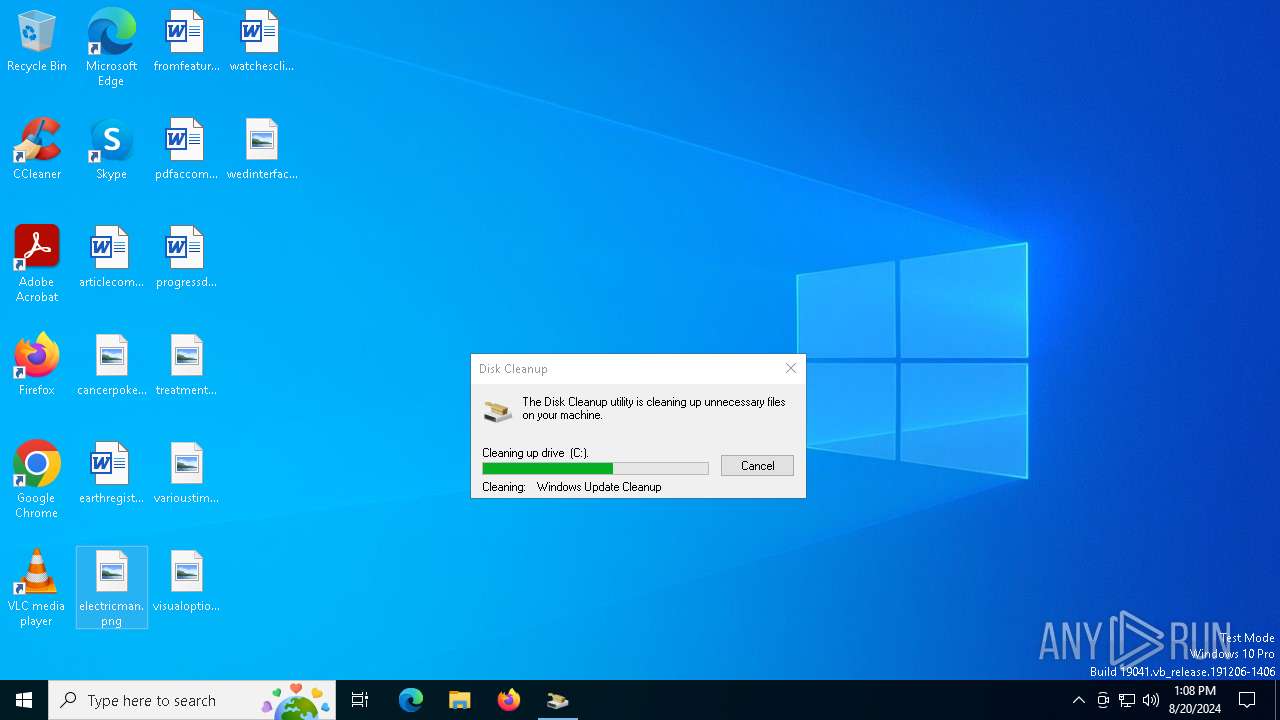Select the VLC media player shortcut
The height and width of the screenshot is (720, 1280).
click(x=37, y=588)
